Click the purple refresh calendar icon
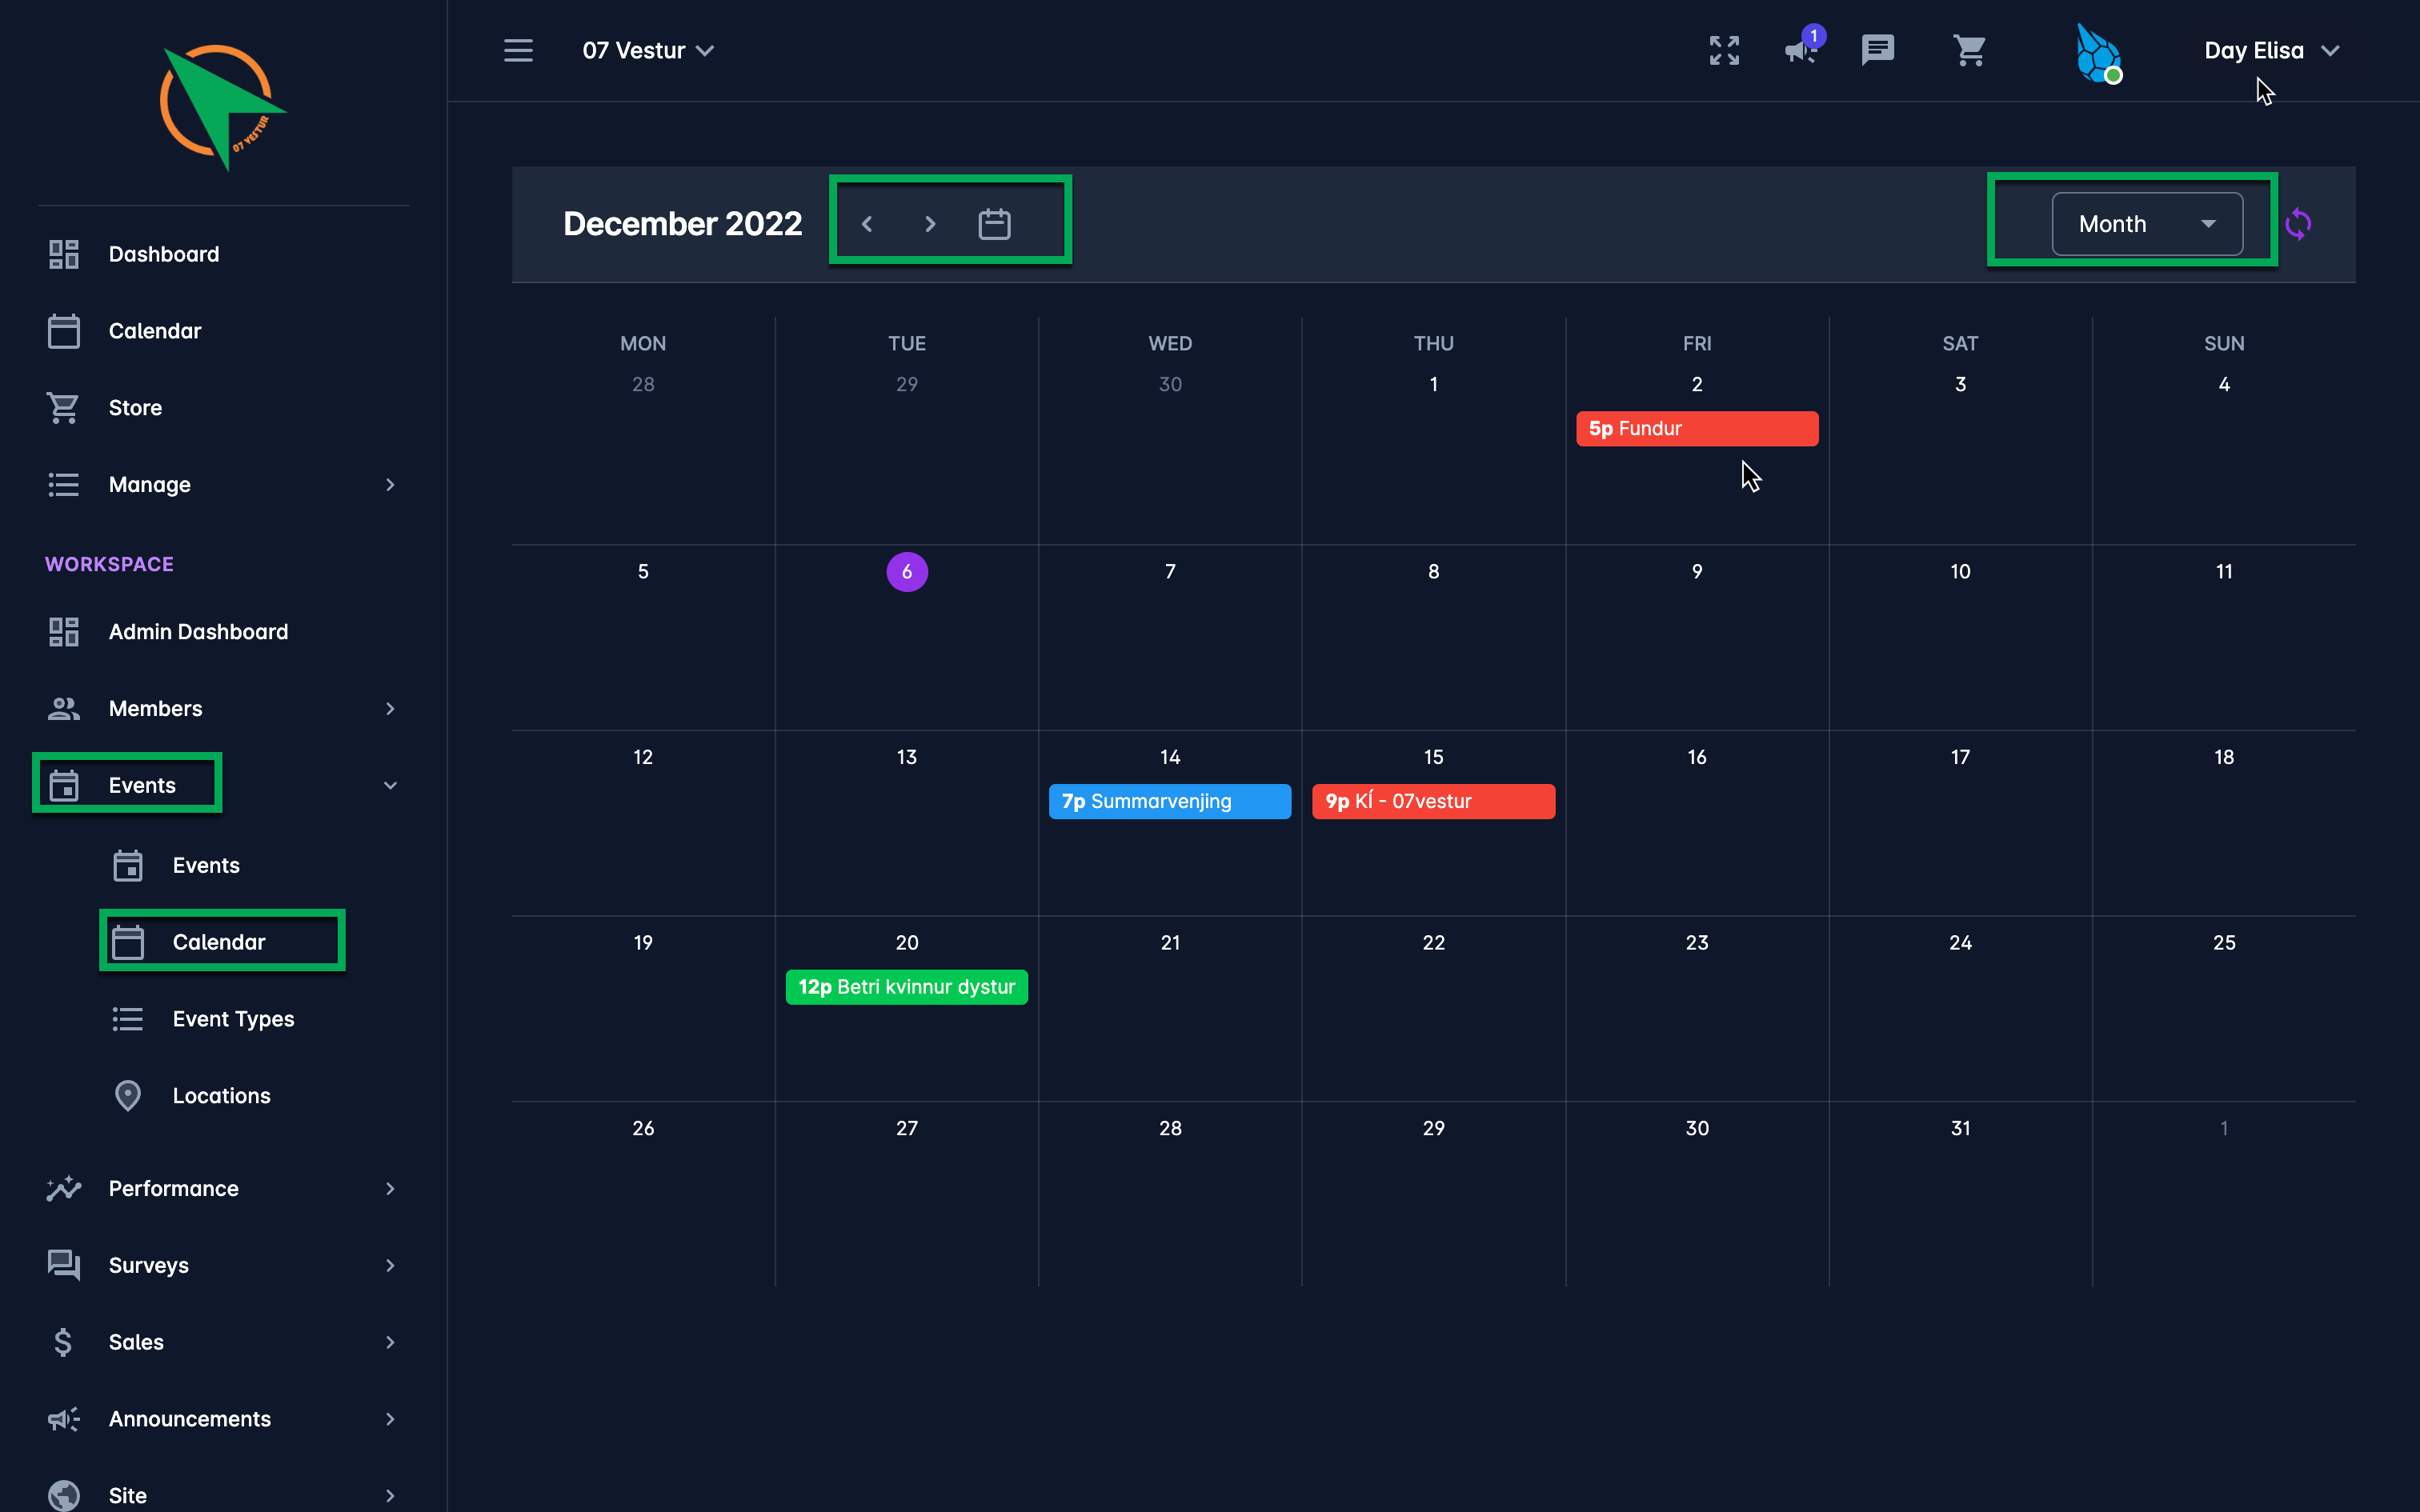The height and width of the screenshot is (1512, 2420). (x=2298, y=224)
